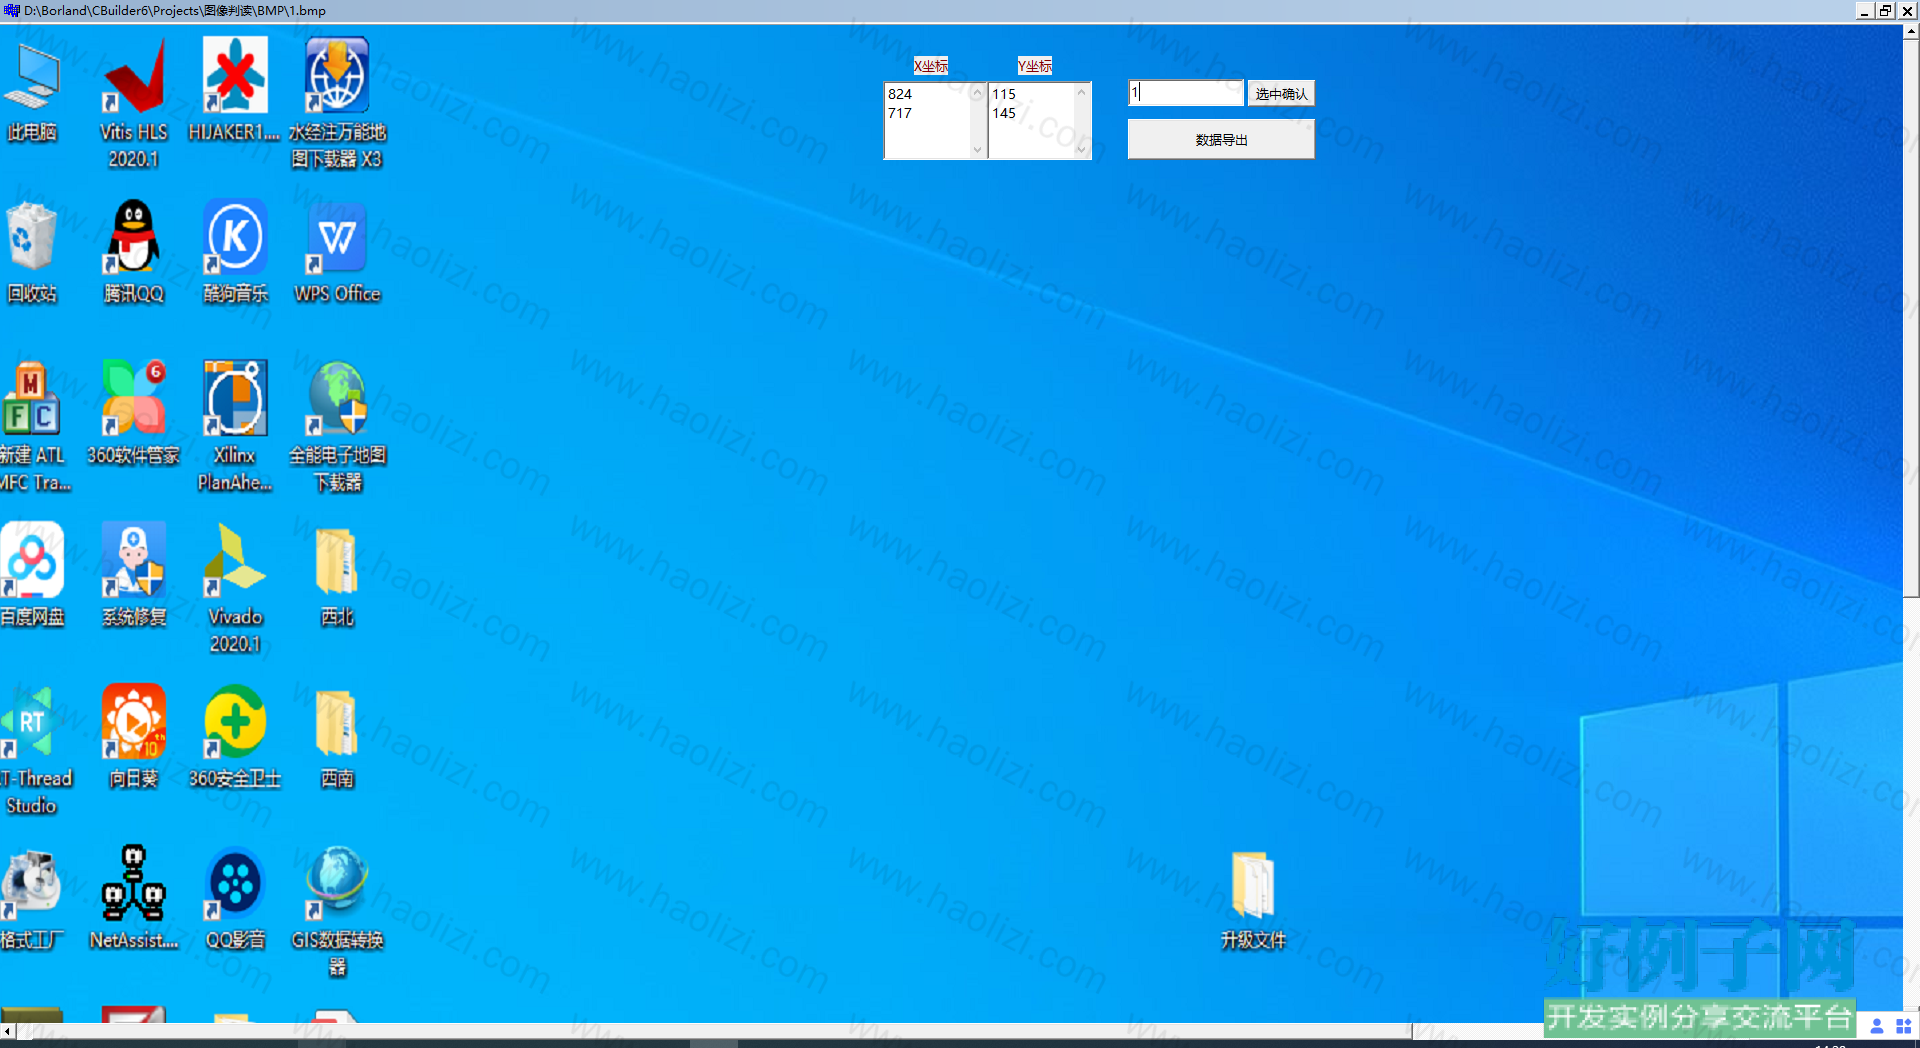Click the 西南 folder icon
Viewport: 1920px width, 1048px height.
click(x=337, y=723)
